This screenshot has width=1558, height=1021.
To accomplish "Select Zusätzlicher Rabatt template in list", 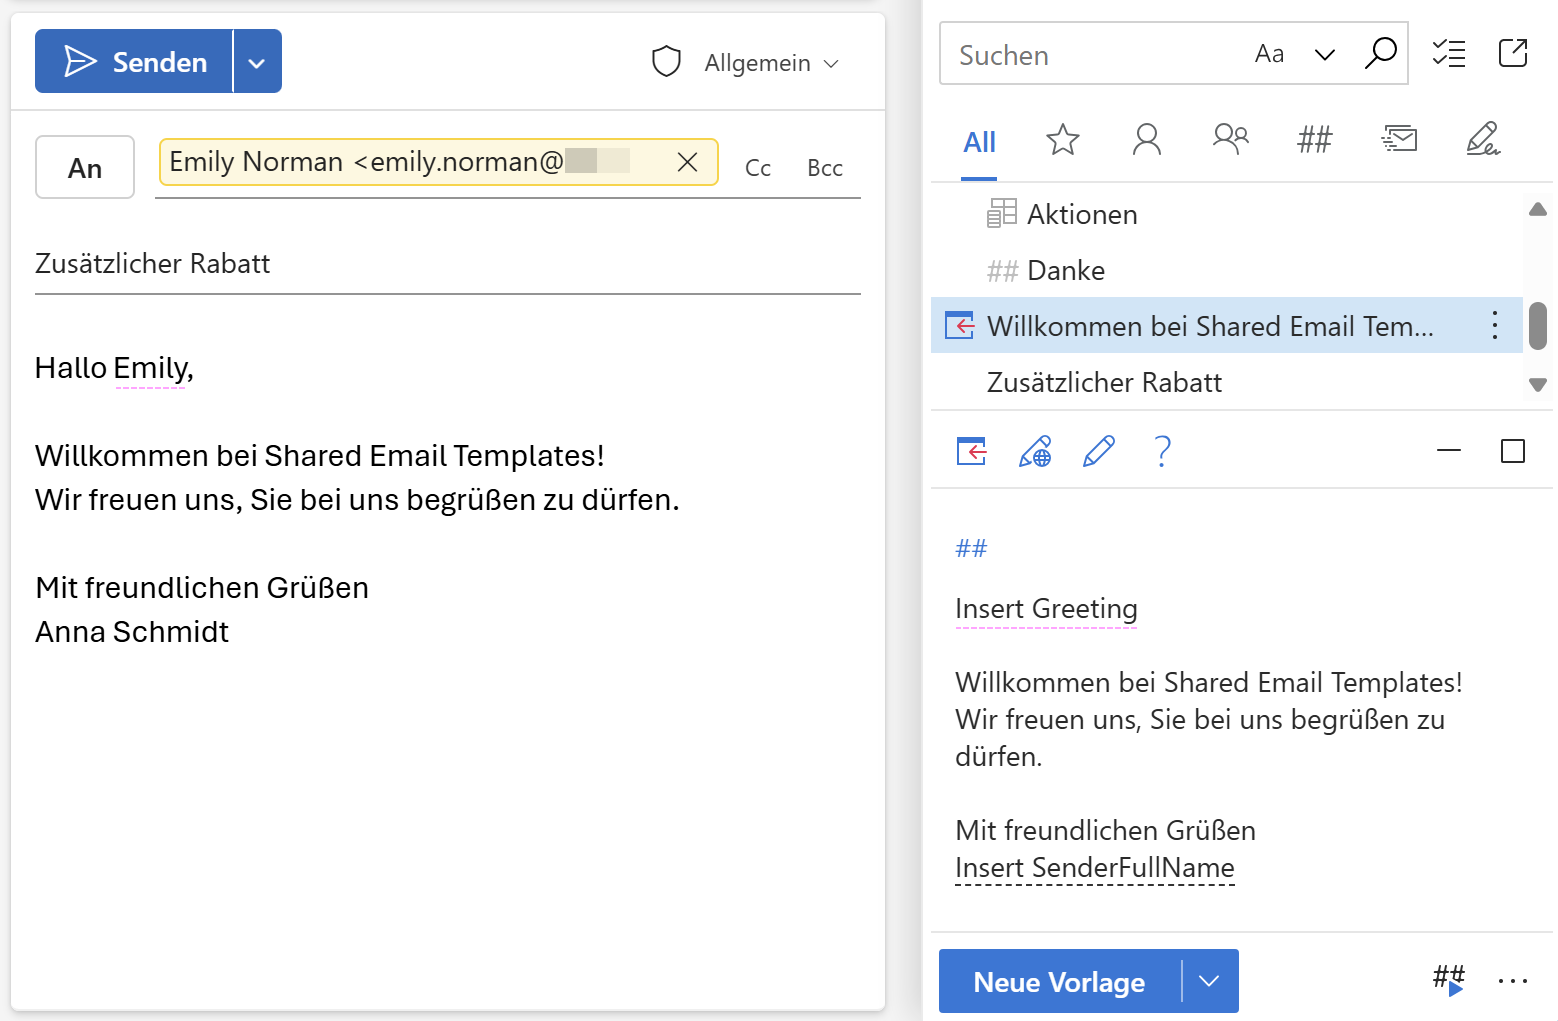I will (x=1226, y=382).
